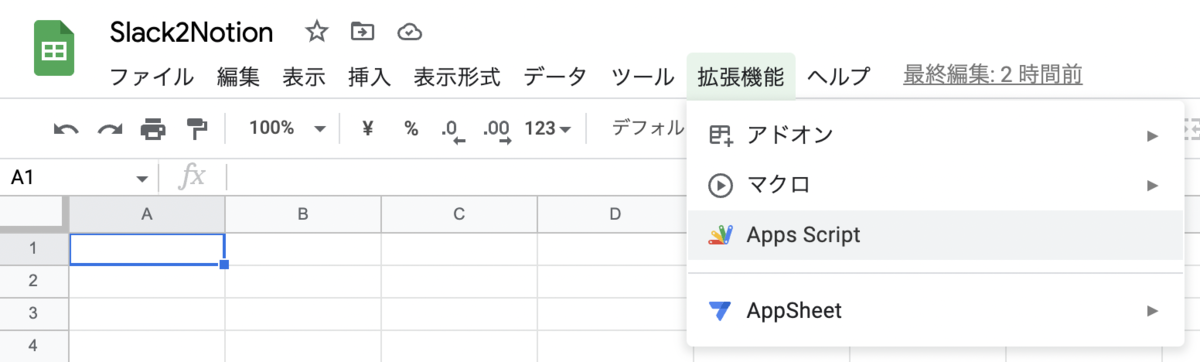Check the cloud save status icon

[410, 32]
